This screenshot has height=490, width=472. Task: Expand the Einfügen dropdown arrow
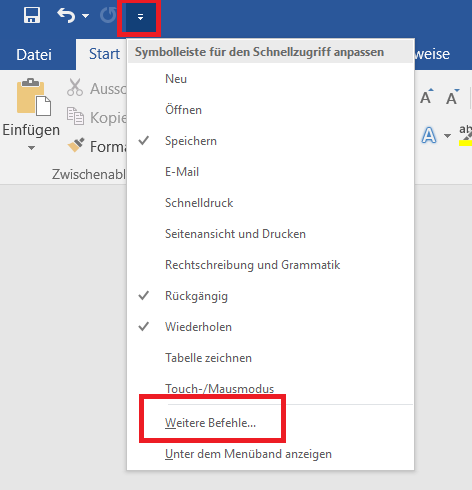(x=31, y=148)
